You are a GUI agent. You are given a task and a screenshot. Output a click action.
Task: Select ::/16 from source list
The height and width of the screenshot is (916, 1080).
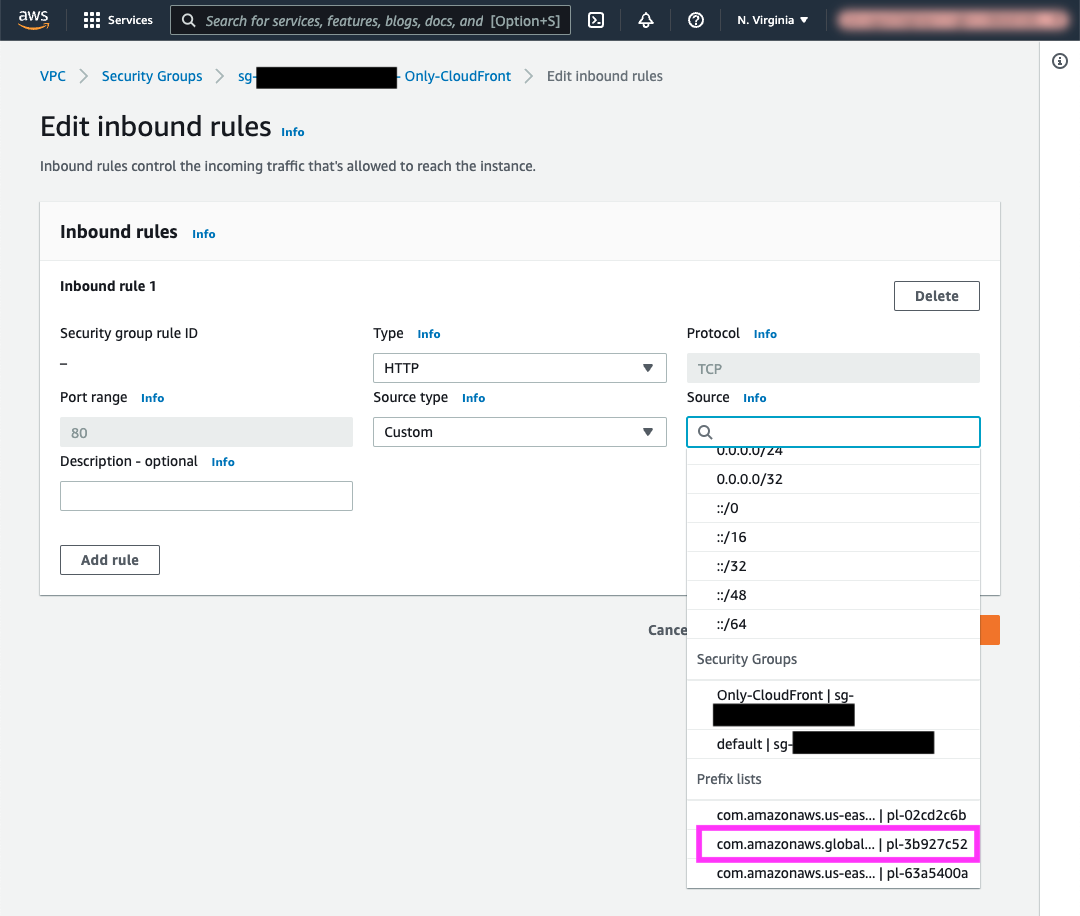coord(833,537)
